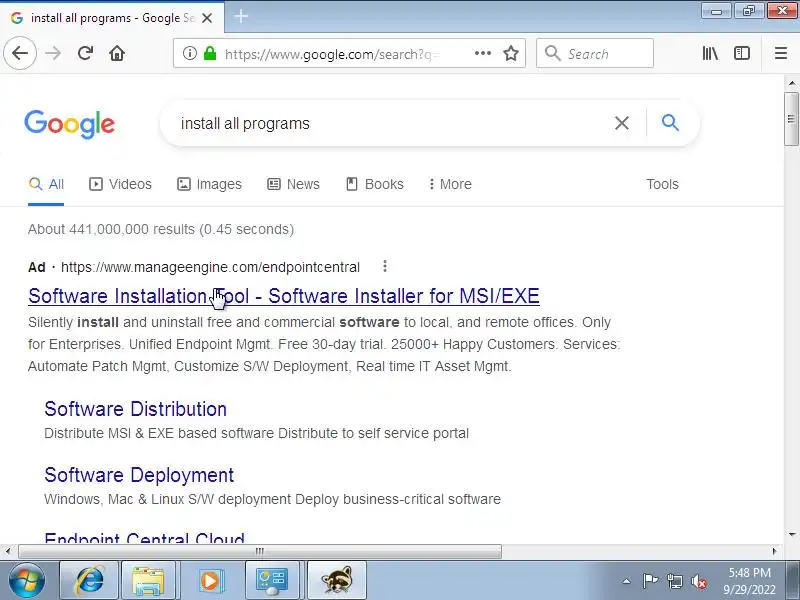Open the browser home page
The image size is (800, 600).
click(117, 53)
